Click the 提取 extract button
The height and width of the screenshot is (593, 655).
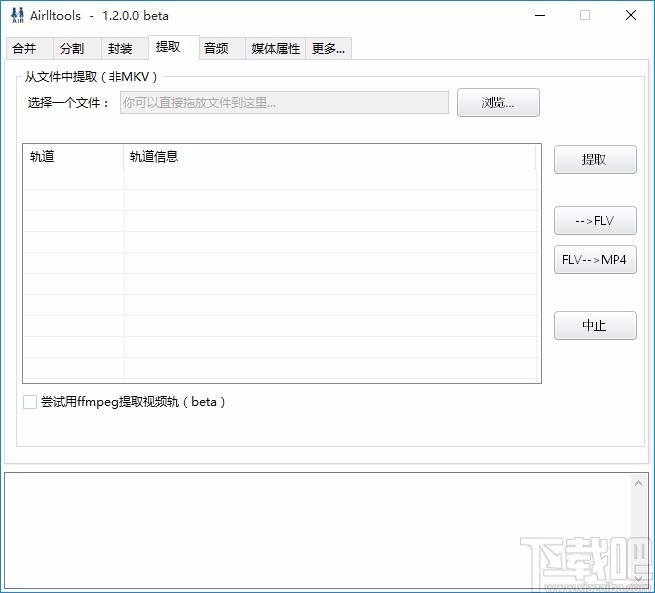(x=595, y=160)
